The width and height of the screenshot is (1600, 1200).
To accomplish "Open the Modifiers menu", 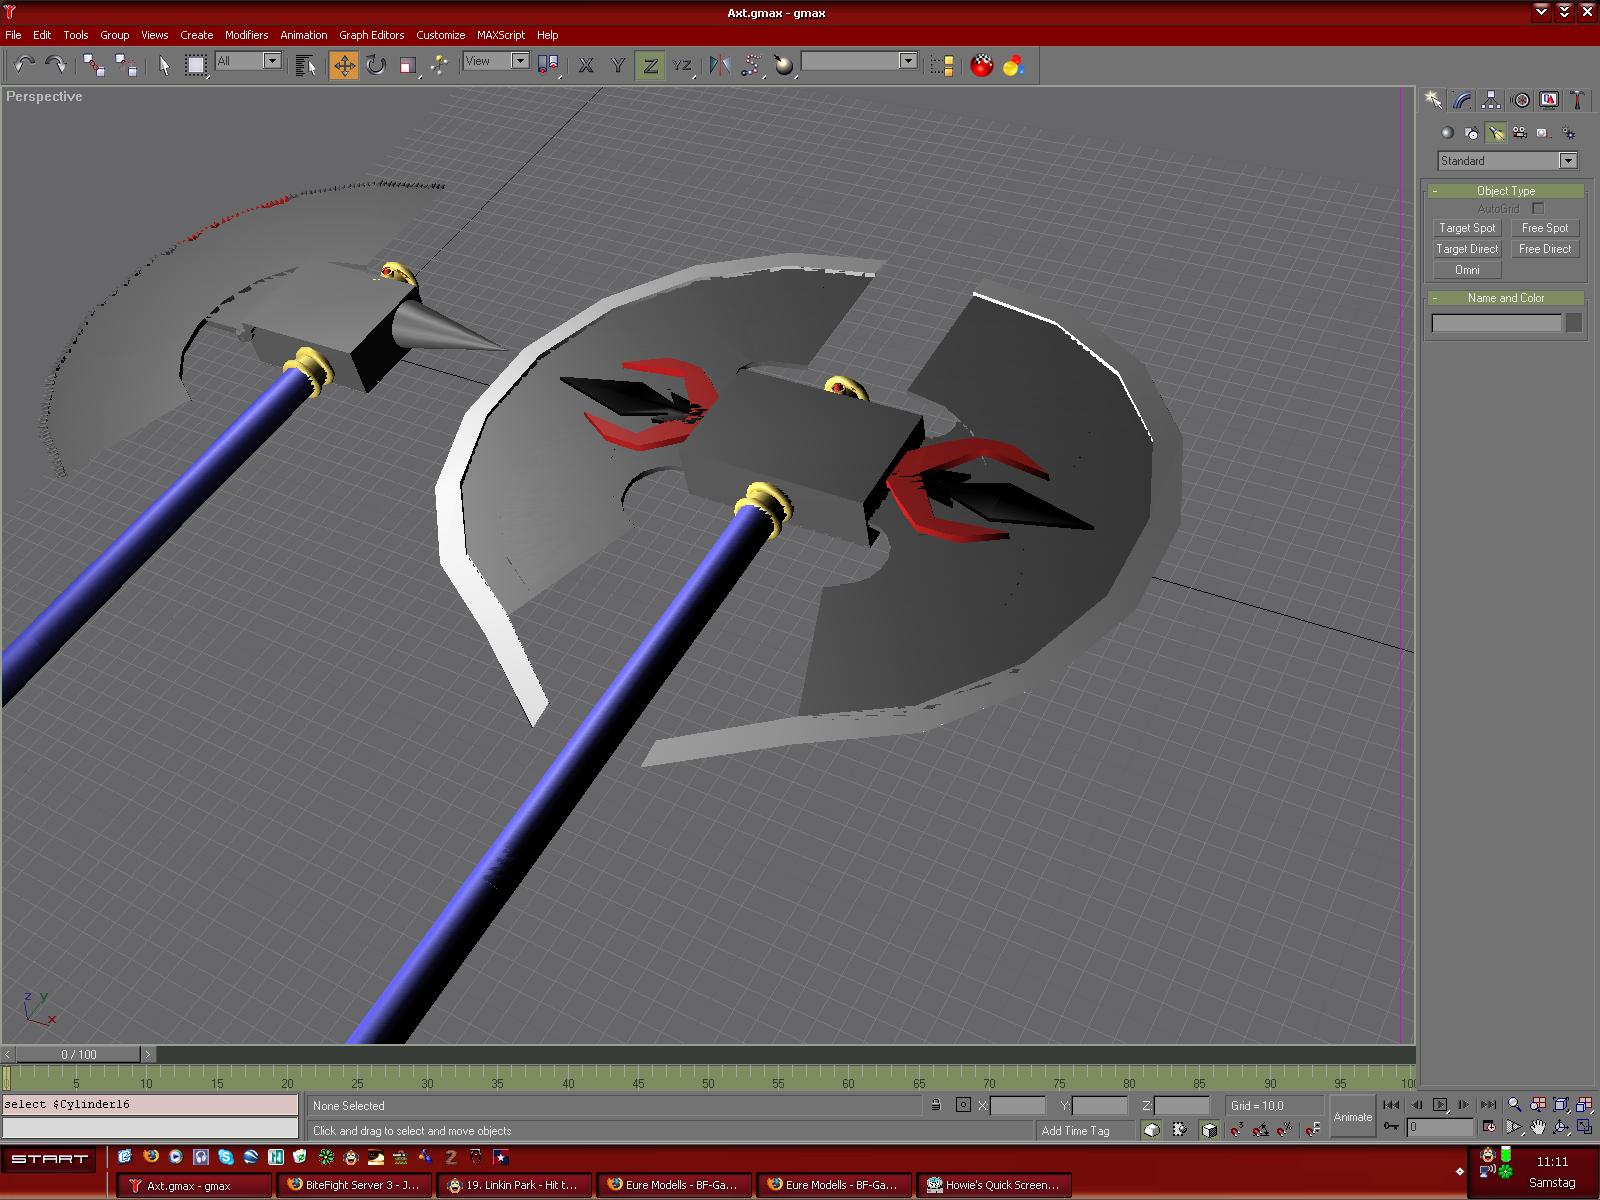I will [x=246, y=35].
